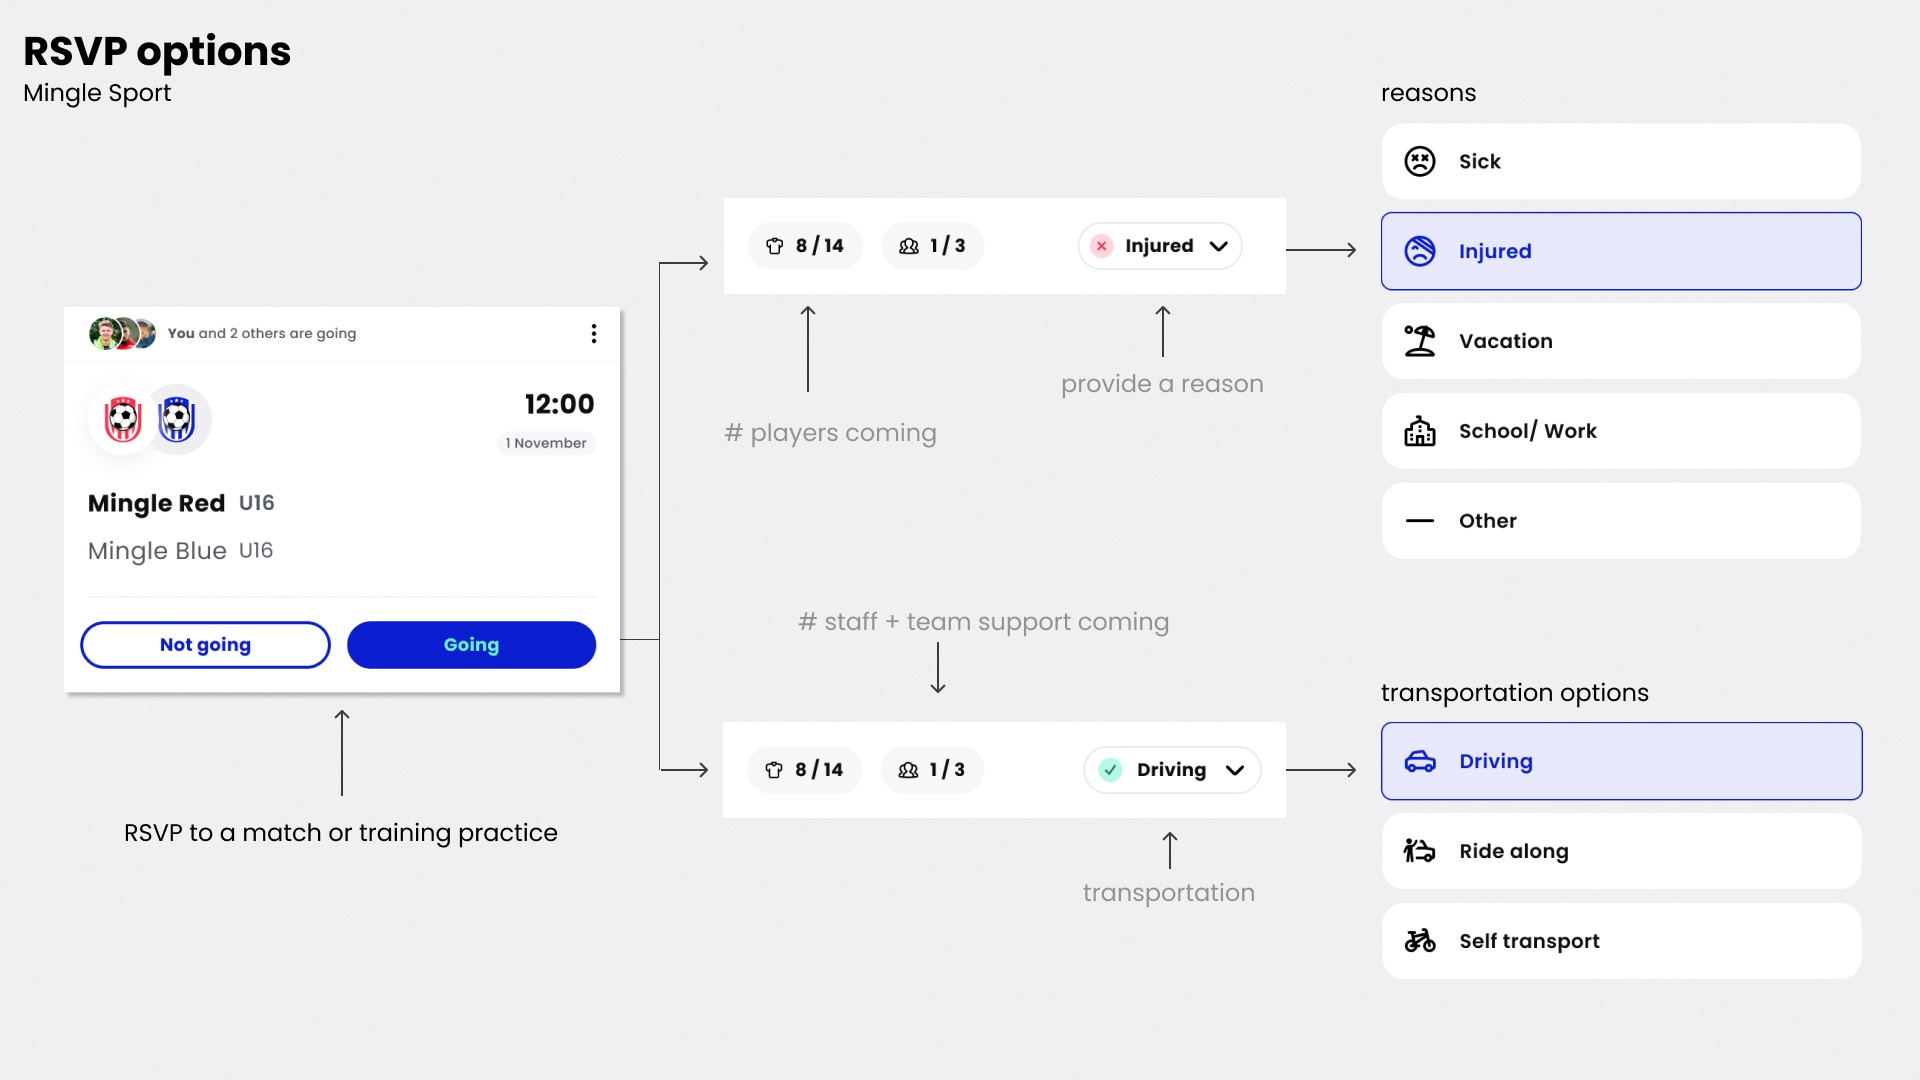Image resolution: width=1920 pixels, height=1080 pixels.
Task: Click the Mingle Red team crest
Action: [x=123, y=419]
